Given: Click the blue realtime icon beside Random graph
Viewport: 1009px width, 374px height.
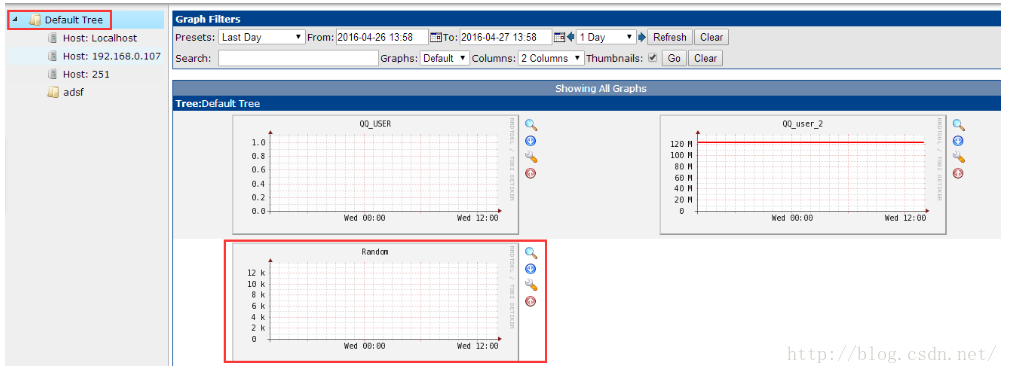Looking at the screenshot, I should [x=531, y=269].
